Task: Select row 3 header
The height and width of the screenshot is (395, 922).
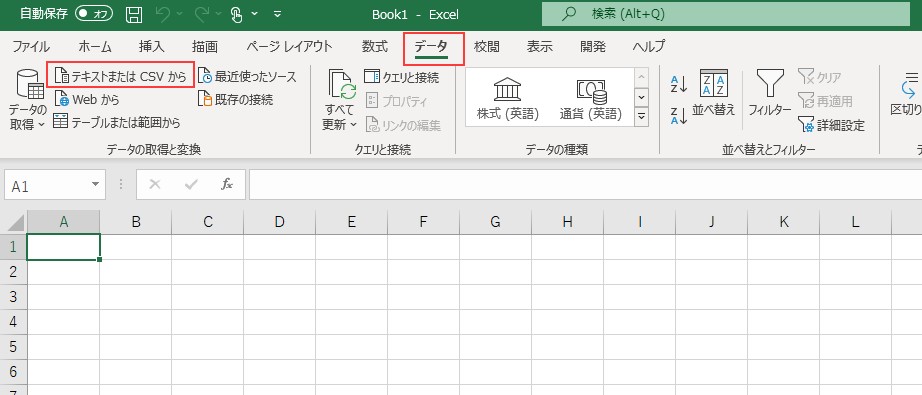Action: point(14,297)
